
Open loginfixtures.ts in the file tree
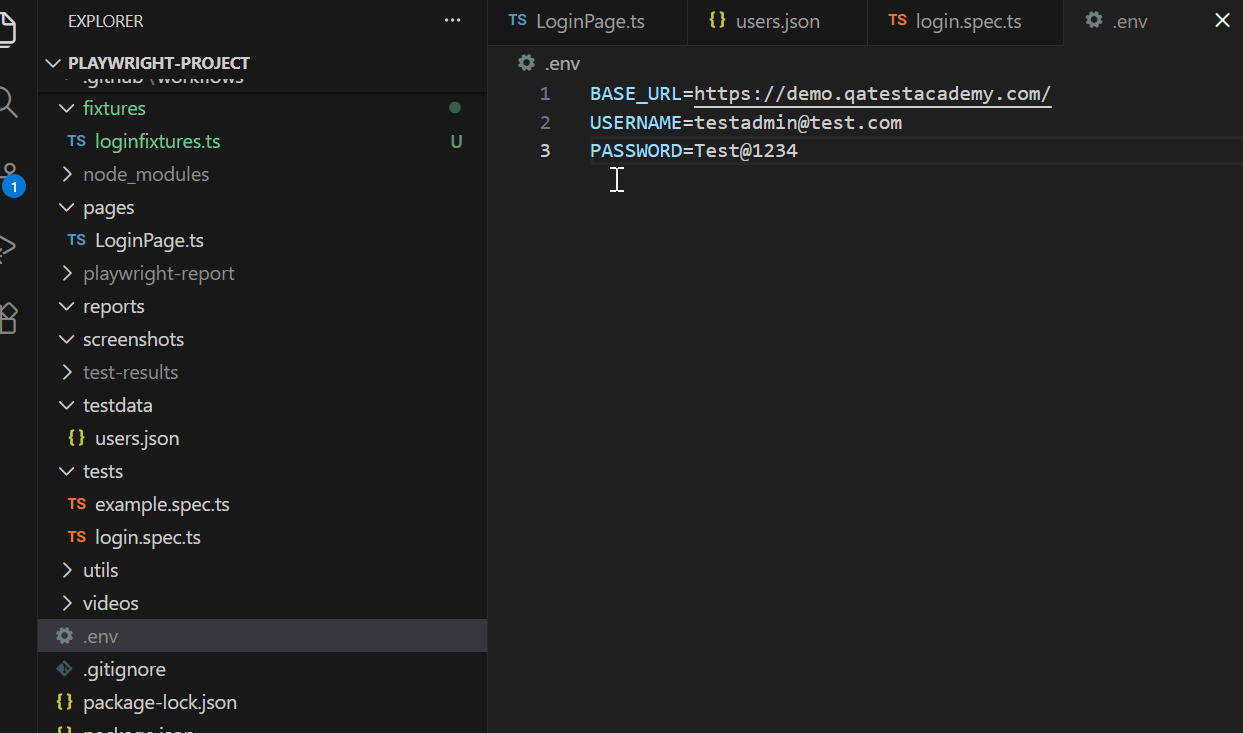pyautogui.click(x=157, y=141)
